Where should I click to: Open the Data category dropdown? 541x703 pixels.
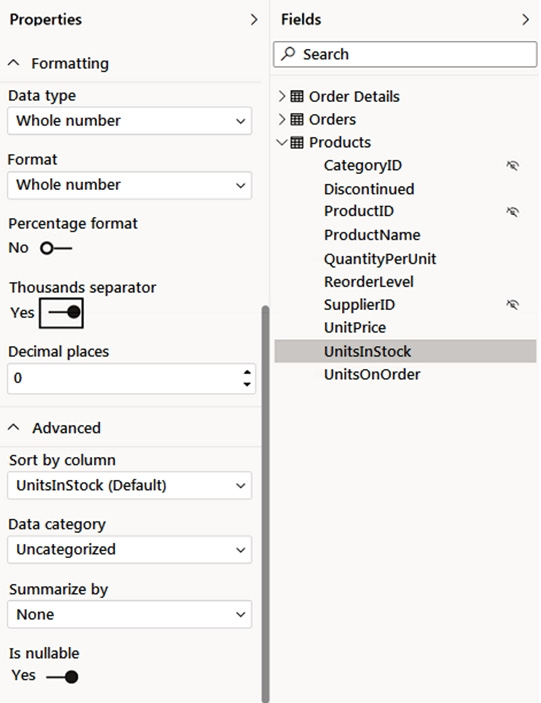coord(130,550)
